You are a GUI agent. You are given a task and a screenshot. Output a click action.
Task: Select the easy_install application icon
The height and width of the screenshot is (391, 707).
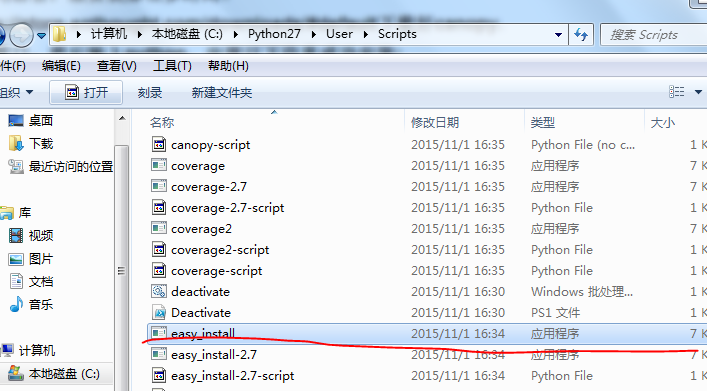point(159,333)
